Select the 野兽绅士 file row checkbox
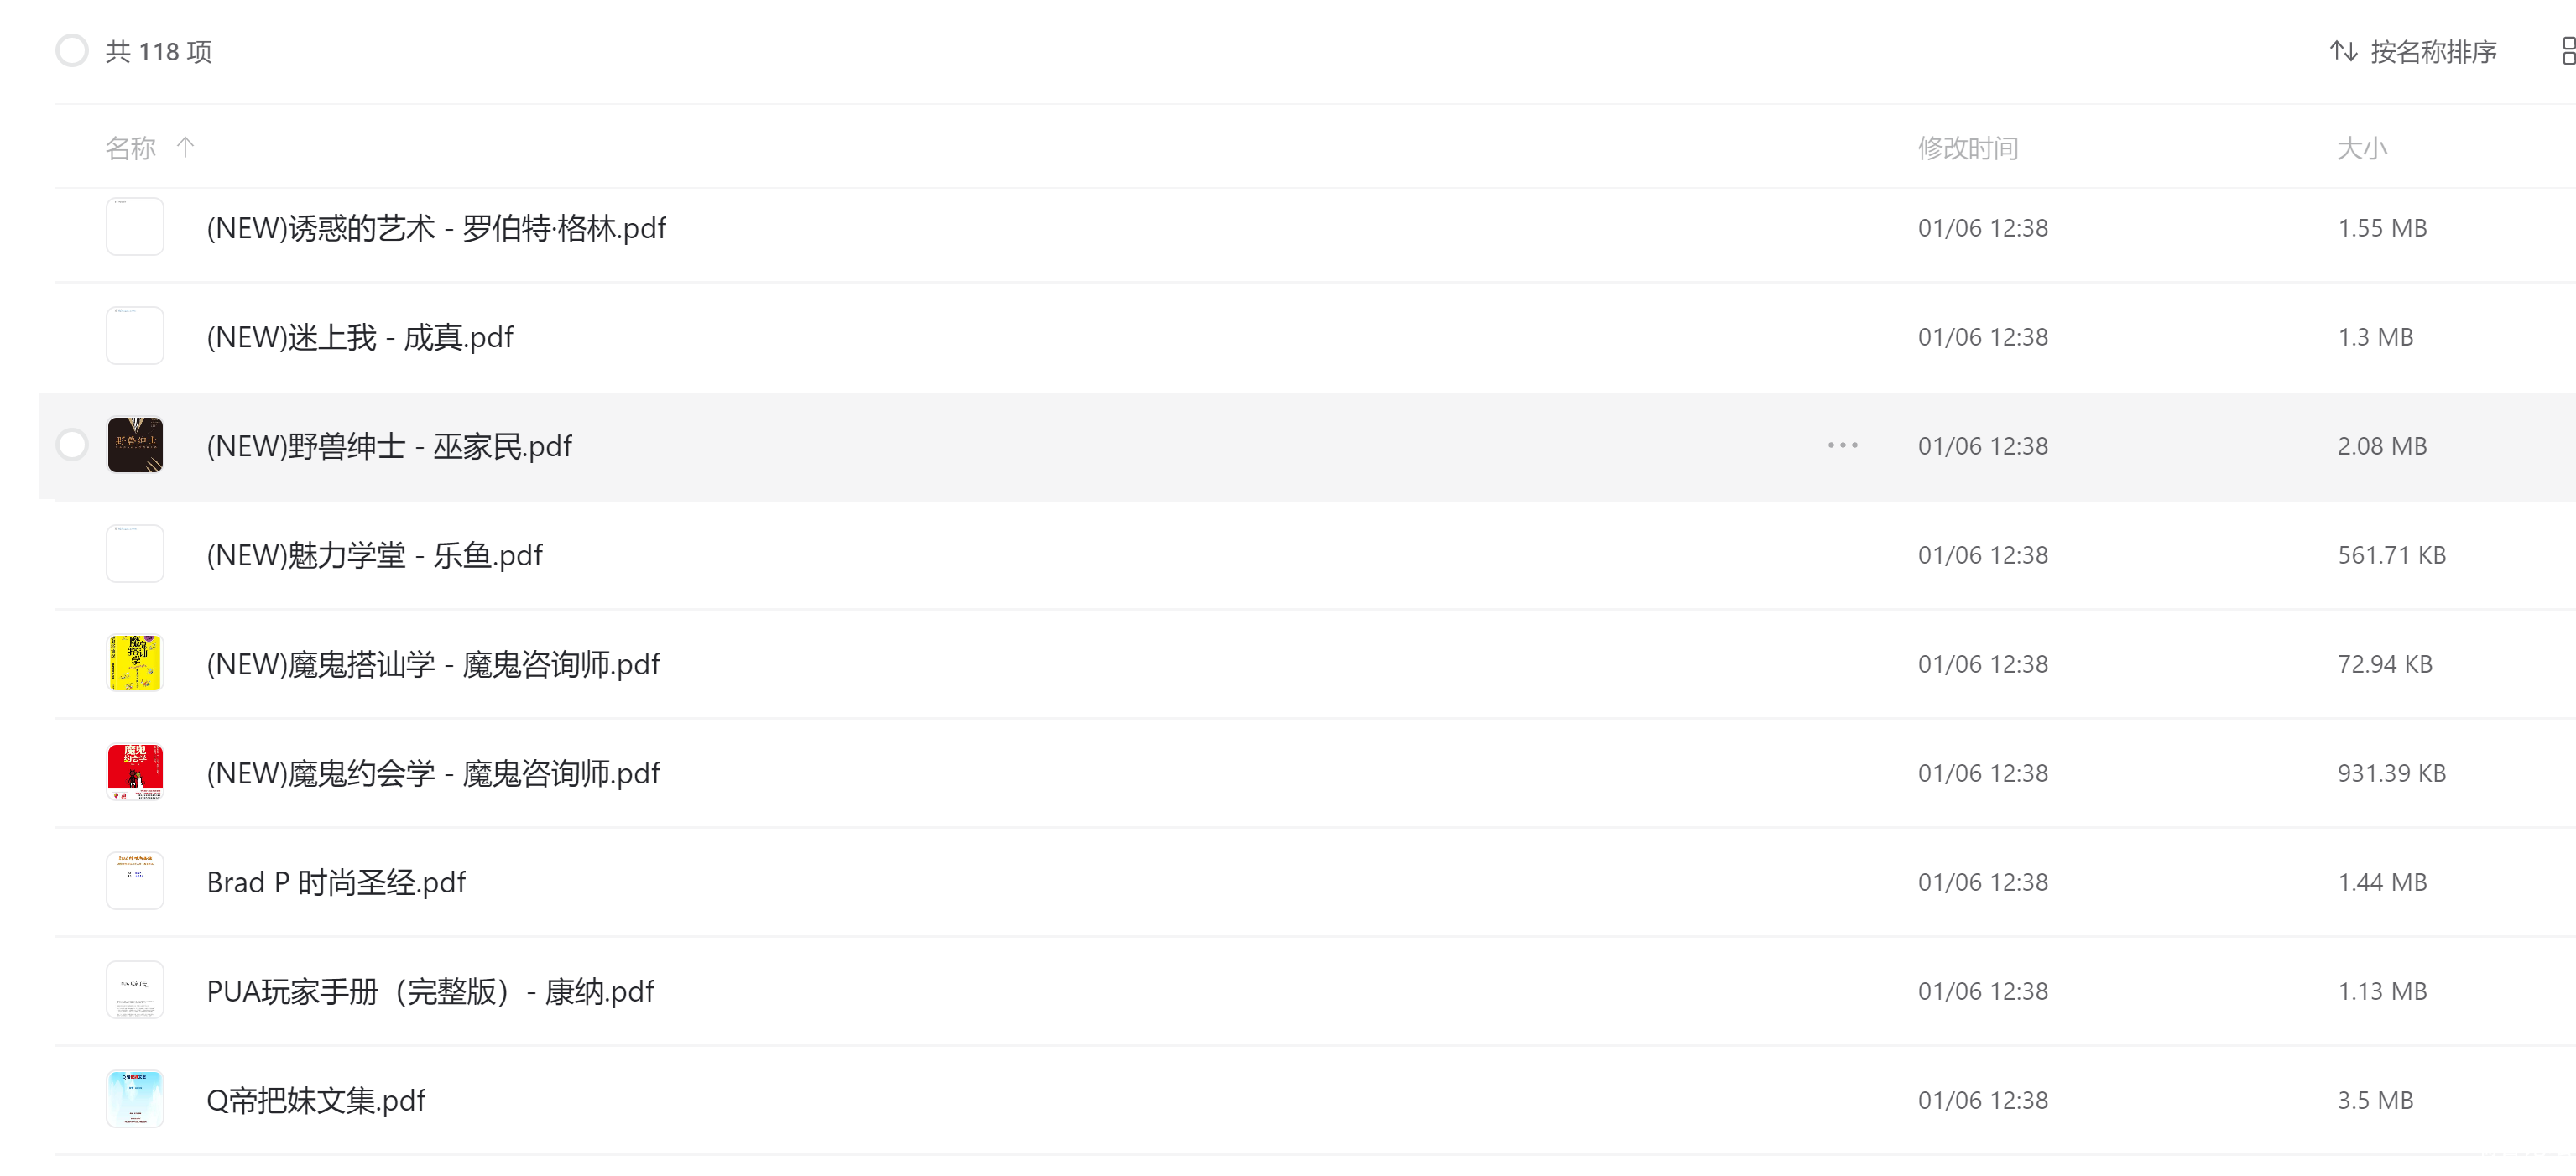Screen dimensions: 2576x1176 [x=72, y=445]
